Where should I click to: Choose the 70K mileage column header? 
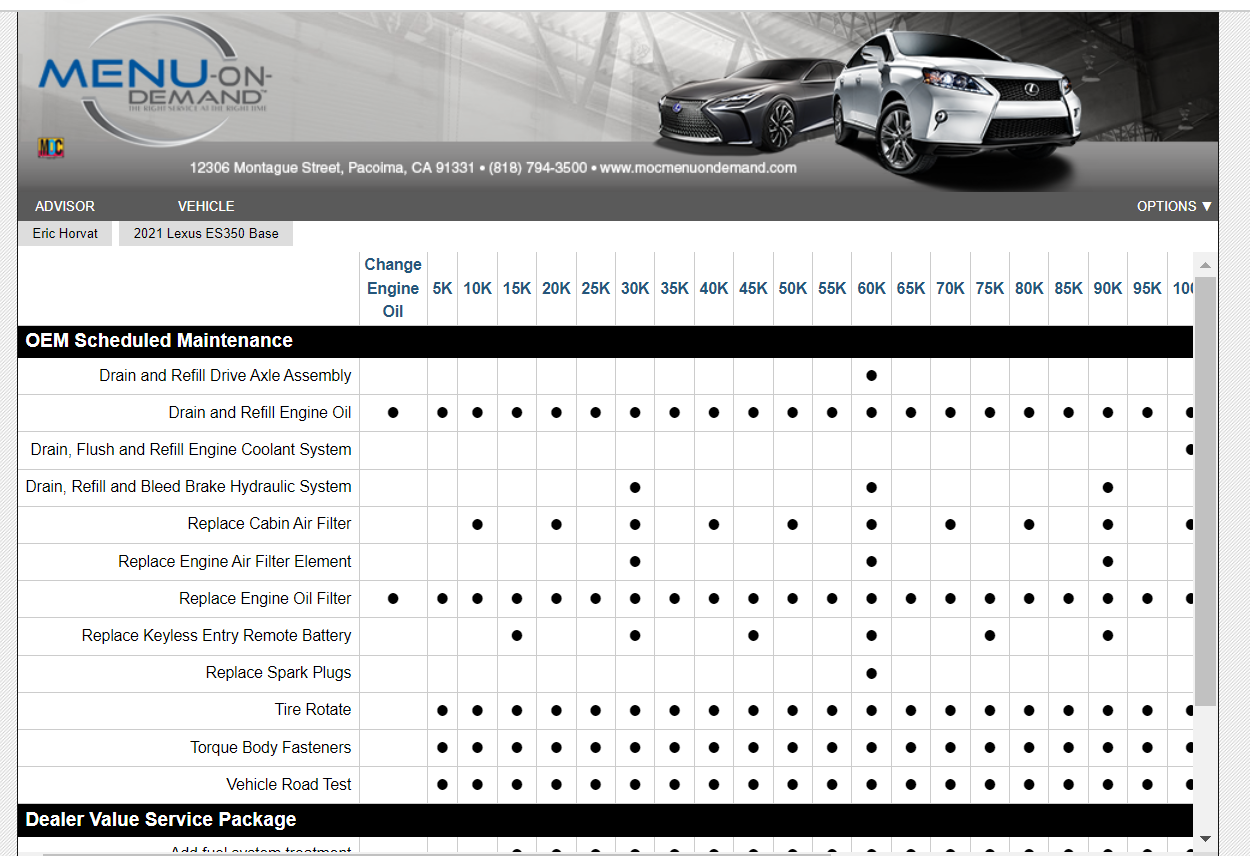tap(950, 288)
